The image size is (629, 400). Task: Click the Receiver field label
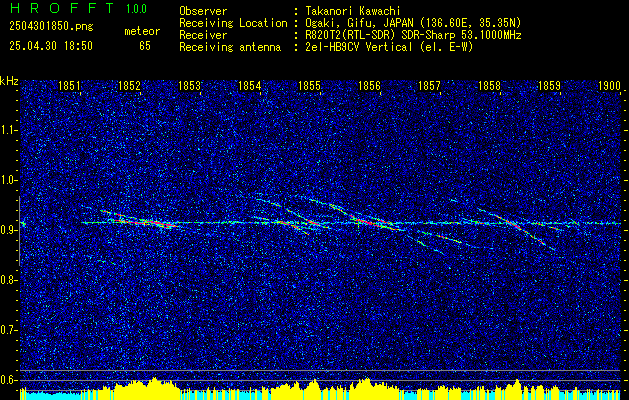pyautogui.click(x=203, y=35)
